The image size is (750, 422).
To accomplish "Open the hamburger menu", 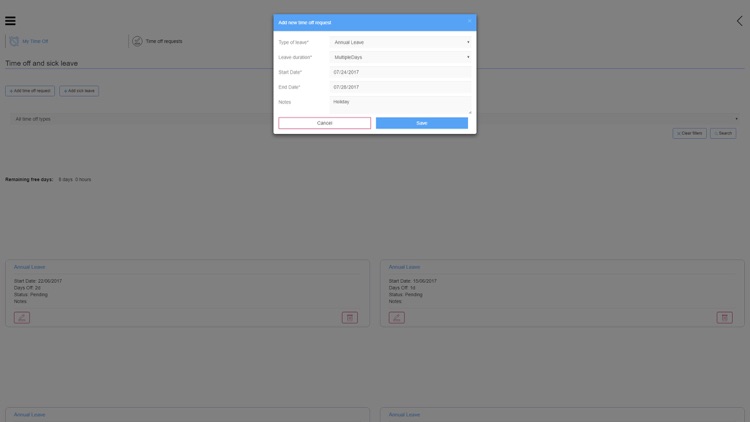I will click(x=10, y=21).
